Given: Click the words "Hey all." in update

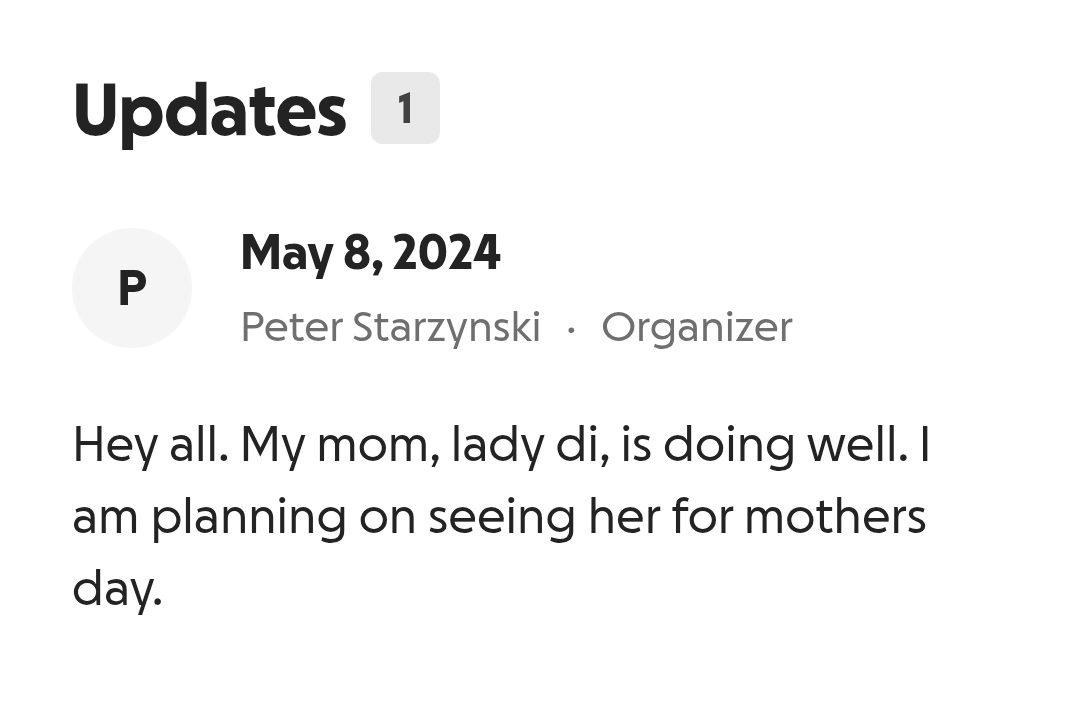Looking at the screenshot, I should [150, 445].
